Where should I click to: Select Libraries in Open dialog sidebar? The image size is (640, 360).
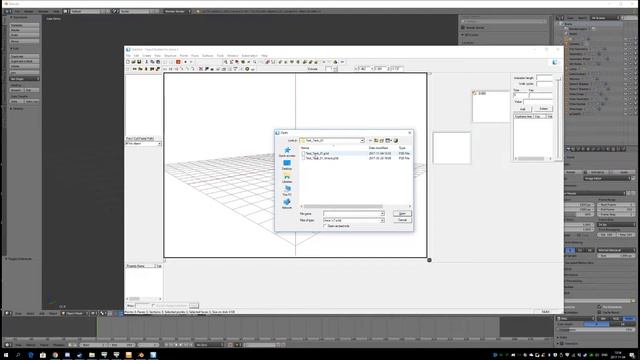point(287,178)
